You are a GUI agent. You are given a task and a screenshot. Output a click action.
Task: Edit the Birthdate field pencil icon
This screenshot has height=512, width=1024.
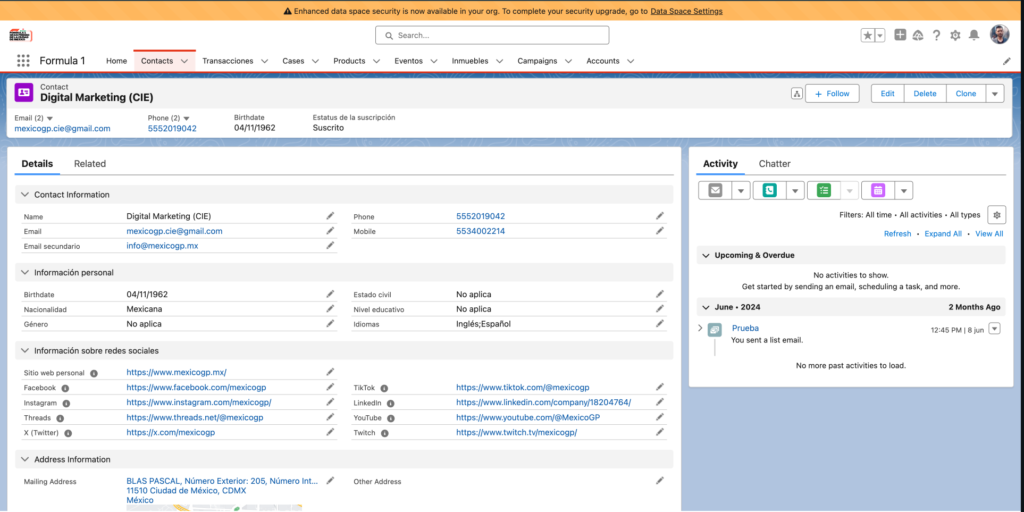(x=330, y=294)
